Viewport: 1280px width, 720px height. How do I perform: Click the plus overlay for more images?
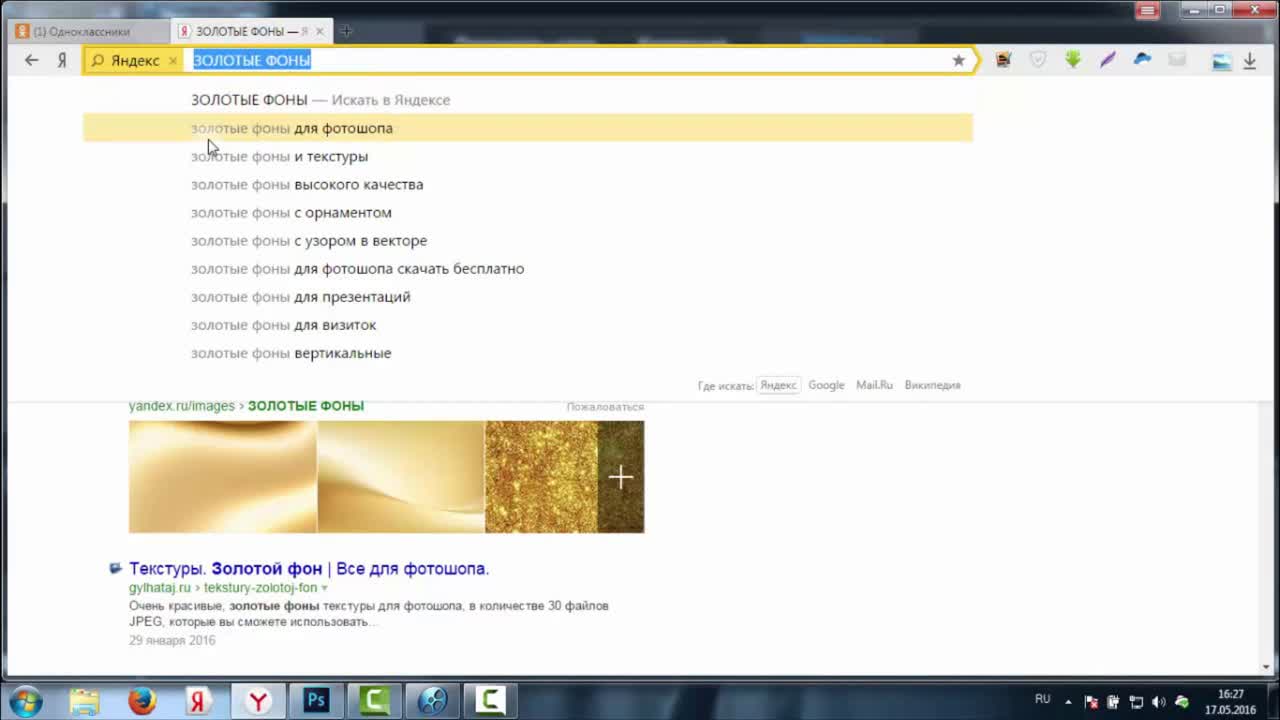click(621, 477)
